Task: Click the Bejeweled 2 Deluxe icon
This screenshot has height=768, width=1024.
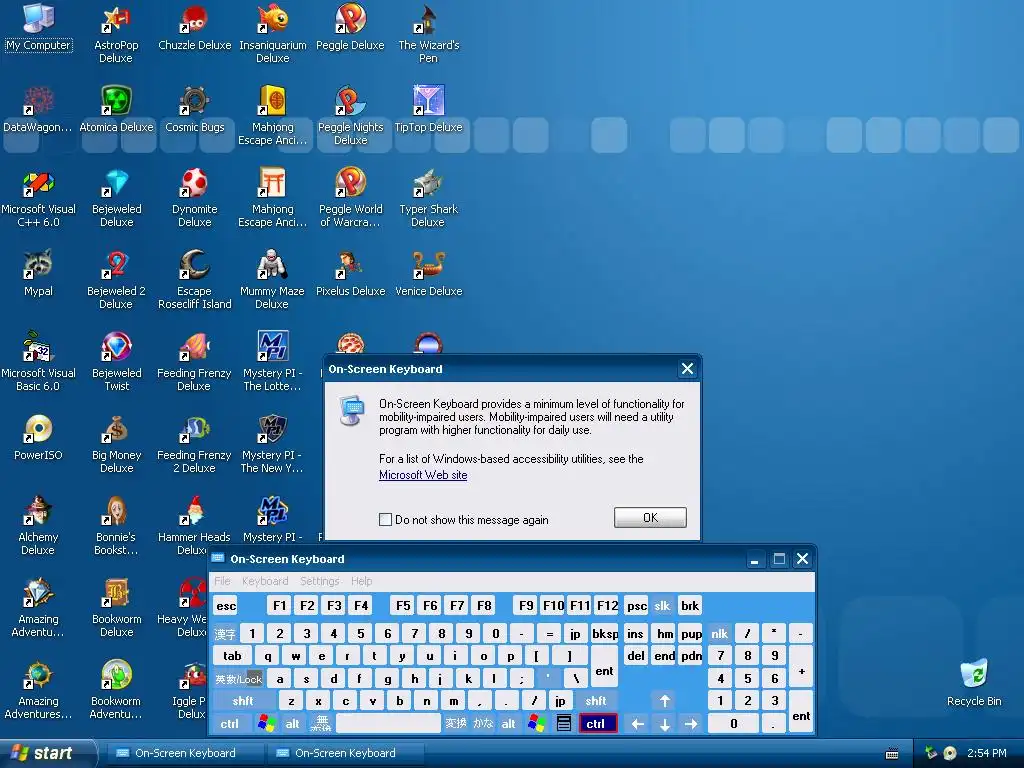Action: (116, 280)
